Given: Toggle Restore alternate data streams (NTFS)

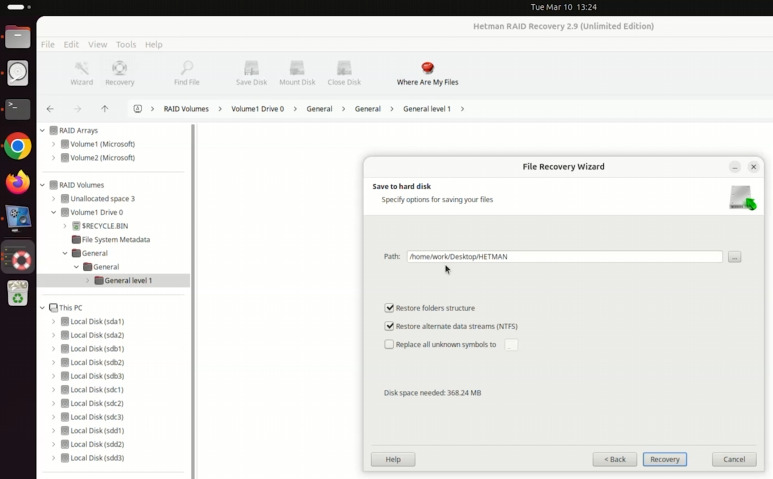Looking at the screenshot, I should pos(389,326).
